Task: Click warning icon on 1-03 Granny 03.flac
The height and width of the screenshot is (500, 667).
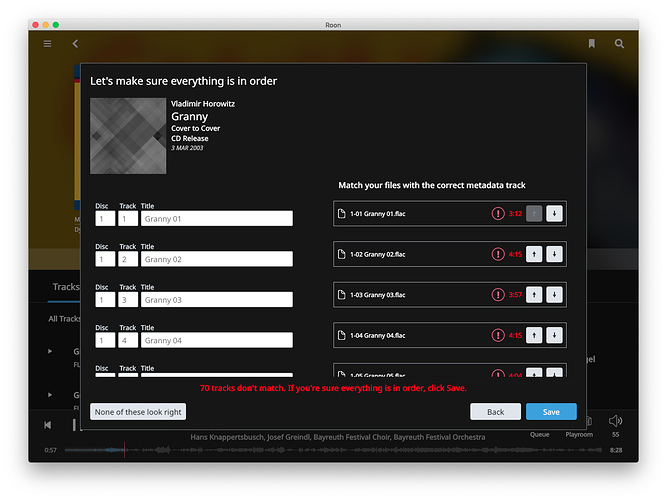Action: coord(498,294)
